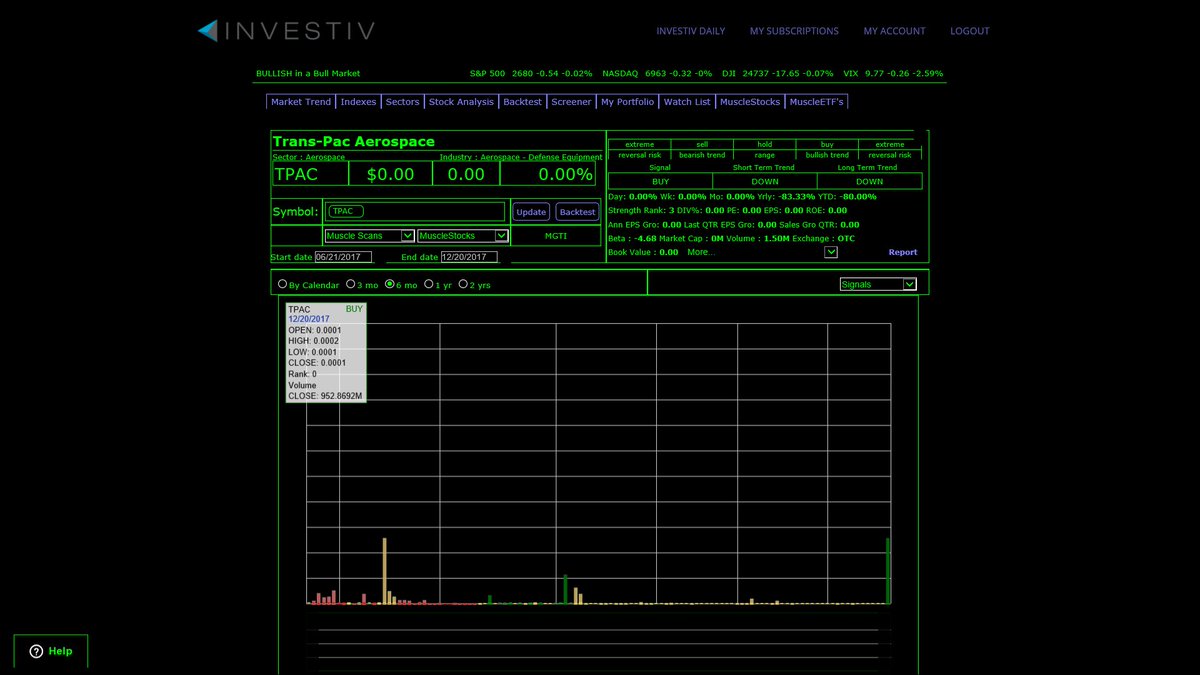Open My Portfolio tab
1200x675 pixels.
pos(628,102)
